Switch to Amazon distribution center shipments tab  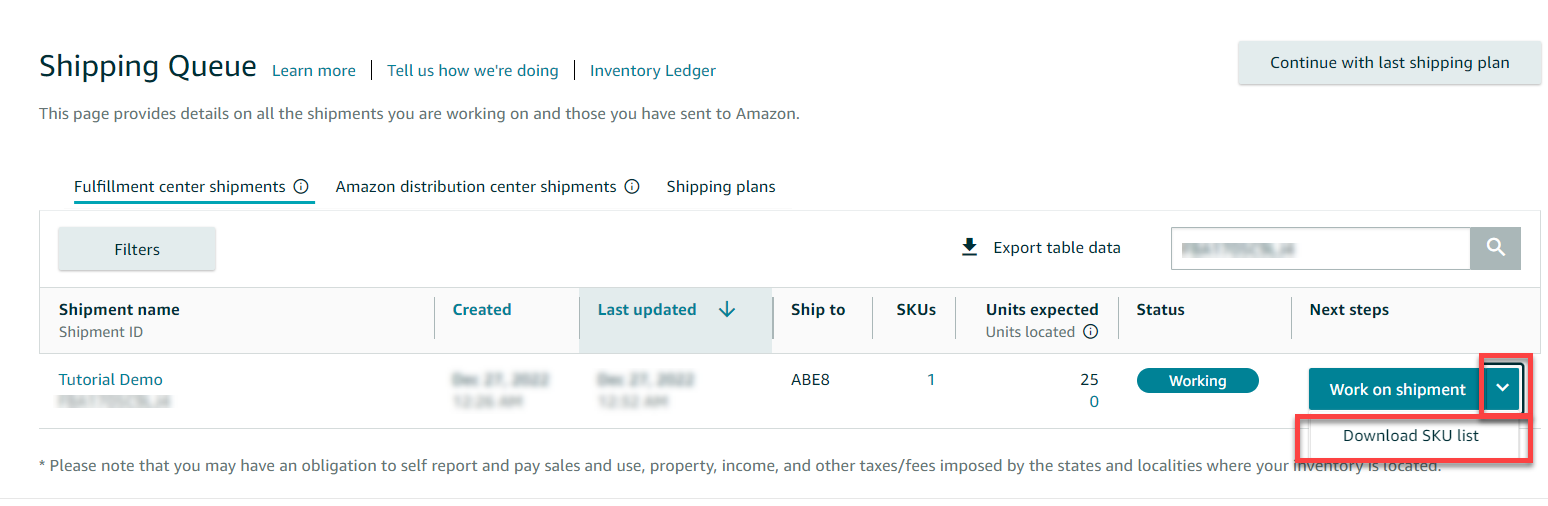click(x=476, y=186)
